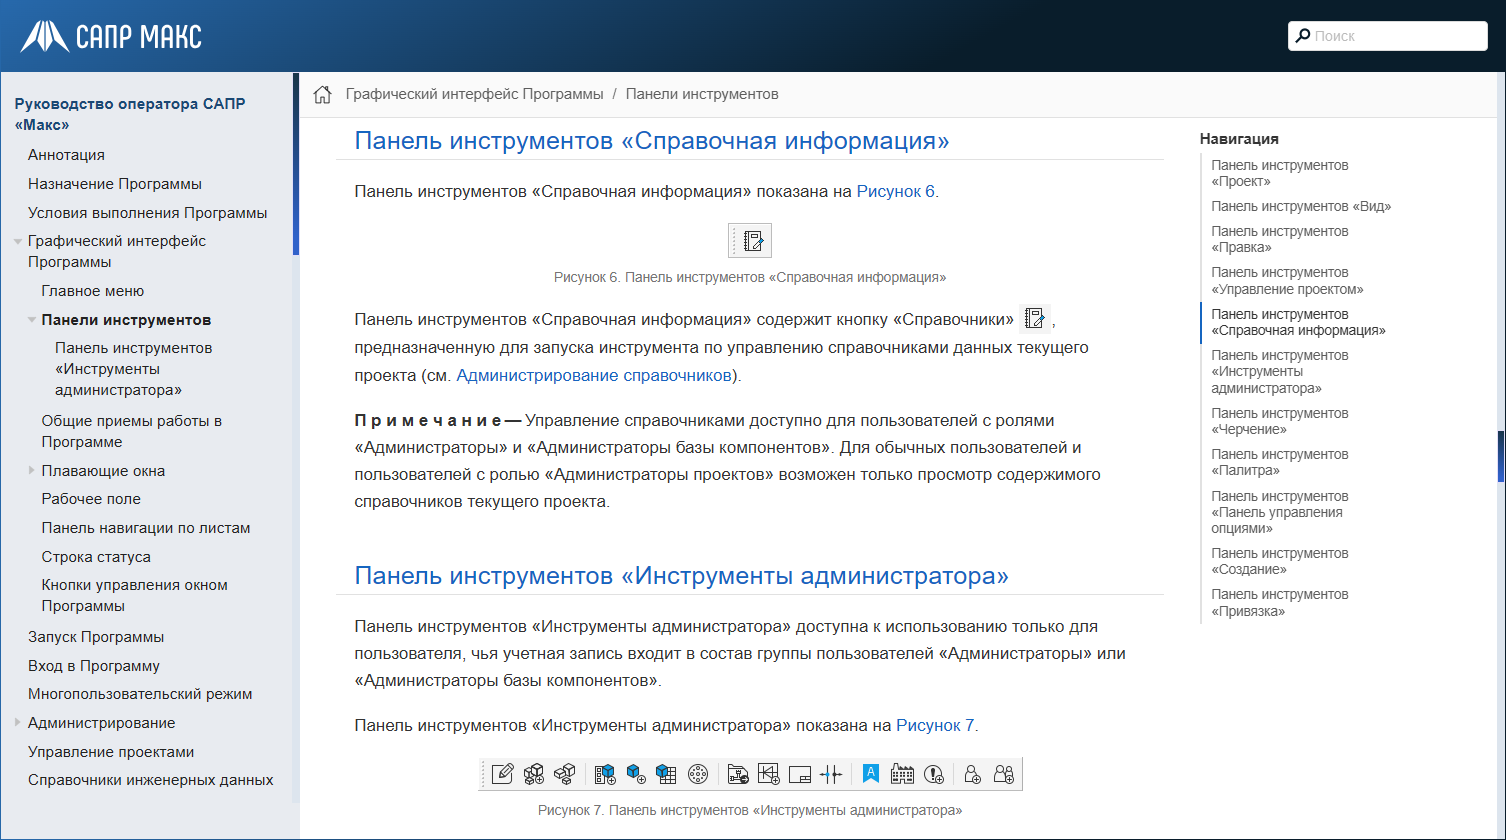Screen dimensions: 1506x840
Task: Click the Справочники notebook icon in Рисунок 6
Action: (753, 240)
